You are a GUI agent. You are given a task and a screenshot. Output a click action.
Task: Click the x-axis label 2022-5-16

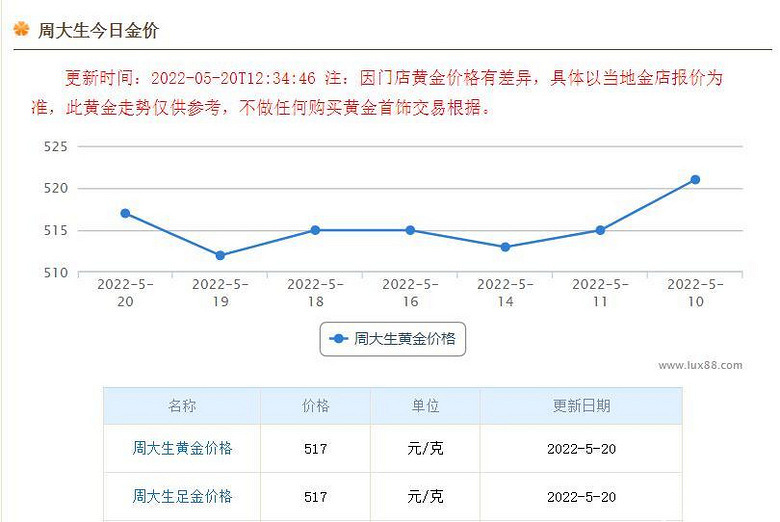pyautogui.click(x=410, y=293)
